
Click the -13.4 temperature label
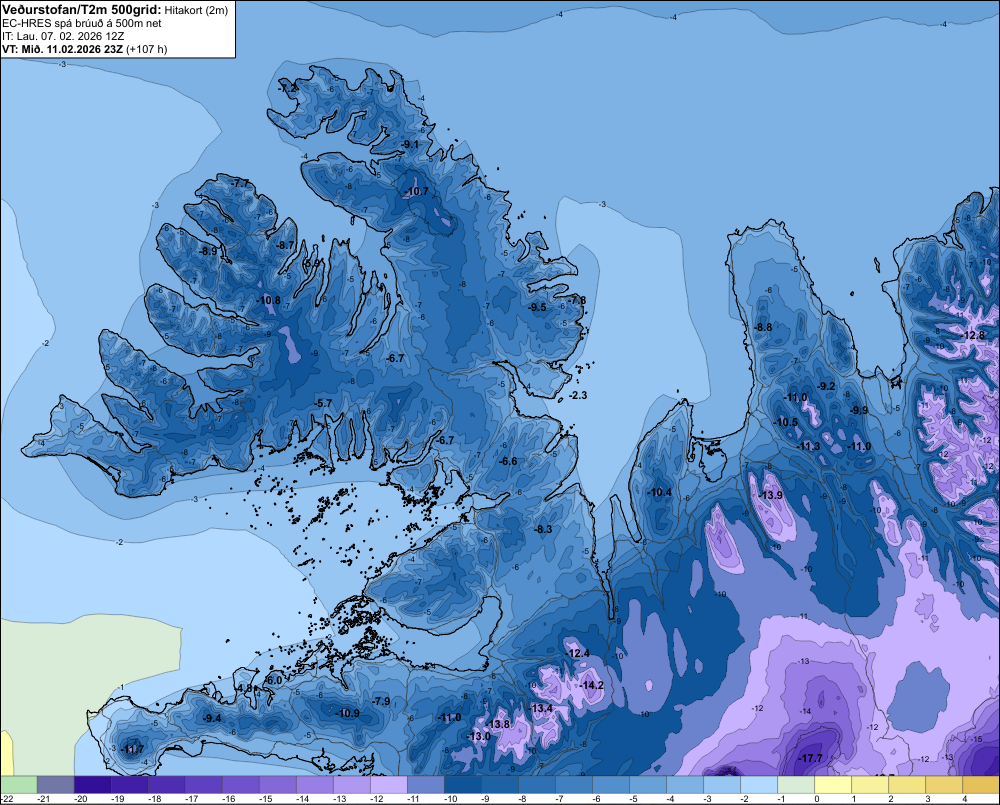[541, 709]
